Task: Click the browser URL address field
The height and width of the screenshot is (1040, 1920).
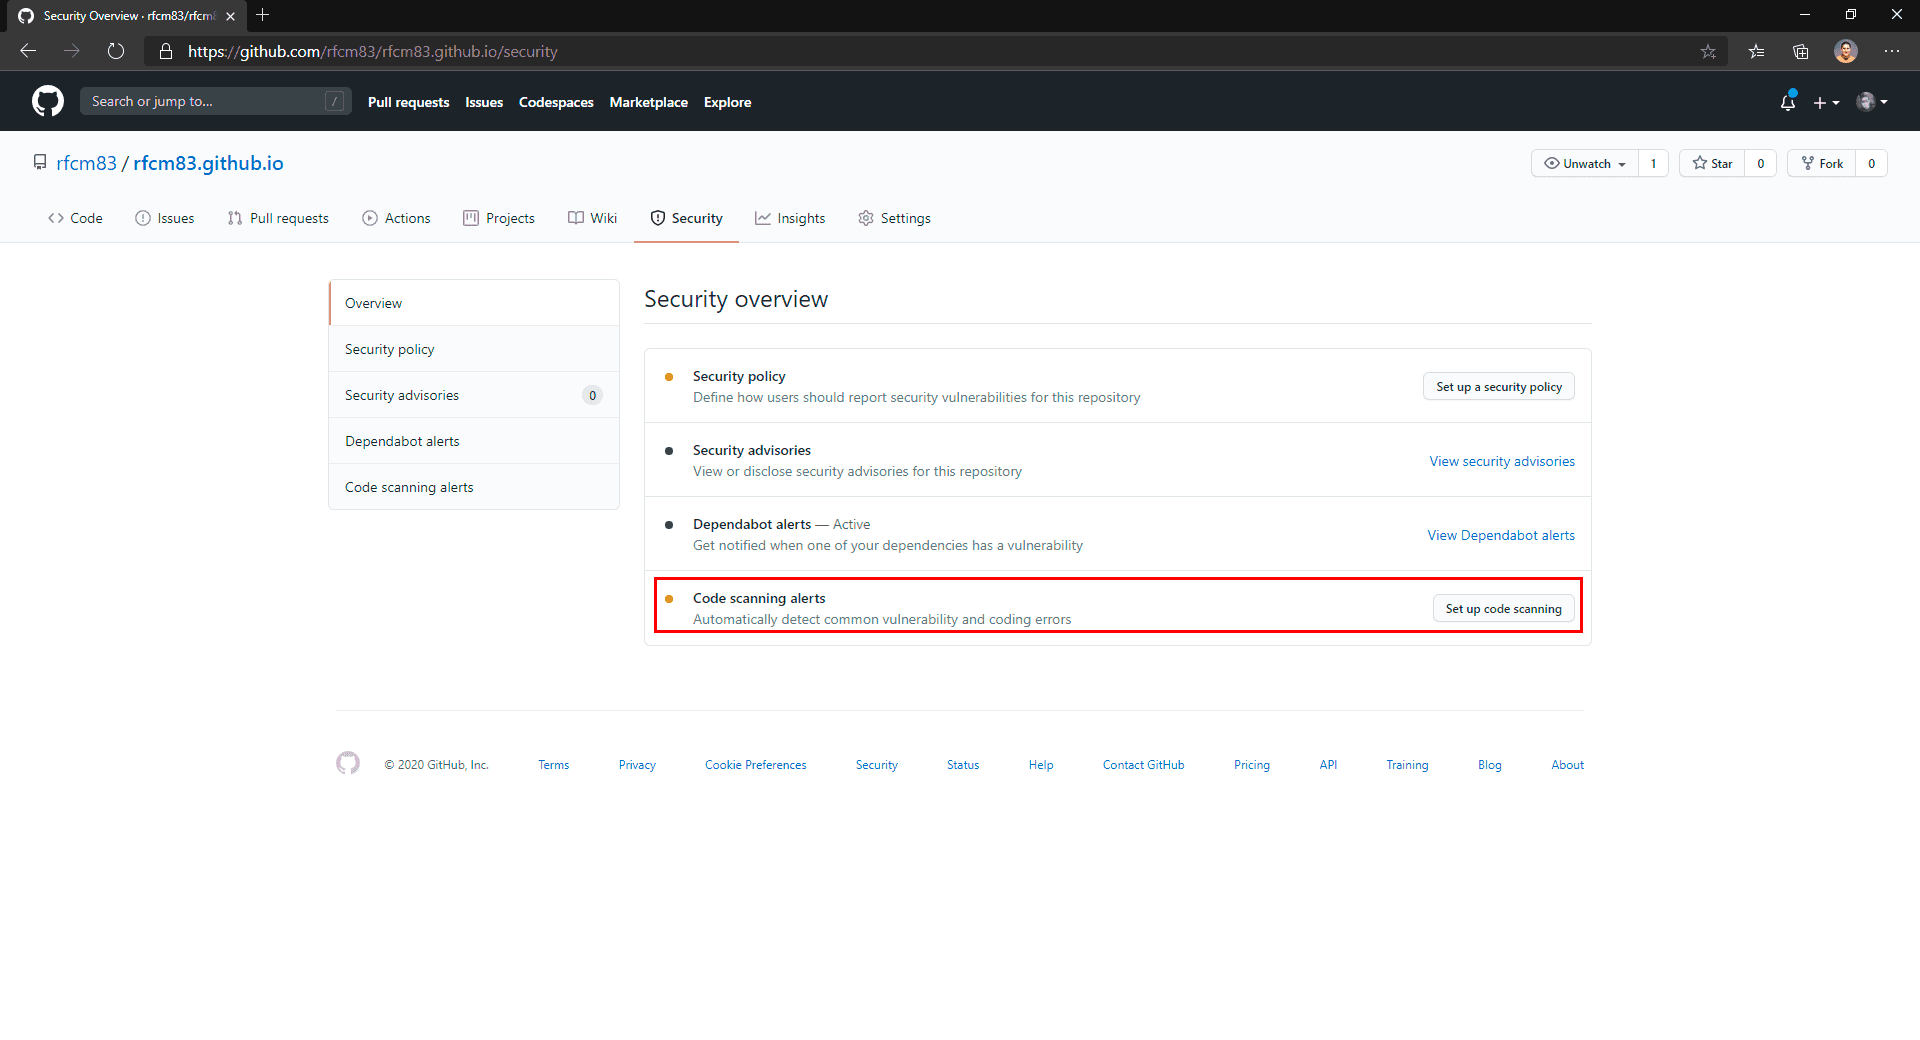Action: [x=935, y=51]
